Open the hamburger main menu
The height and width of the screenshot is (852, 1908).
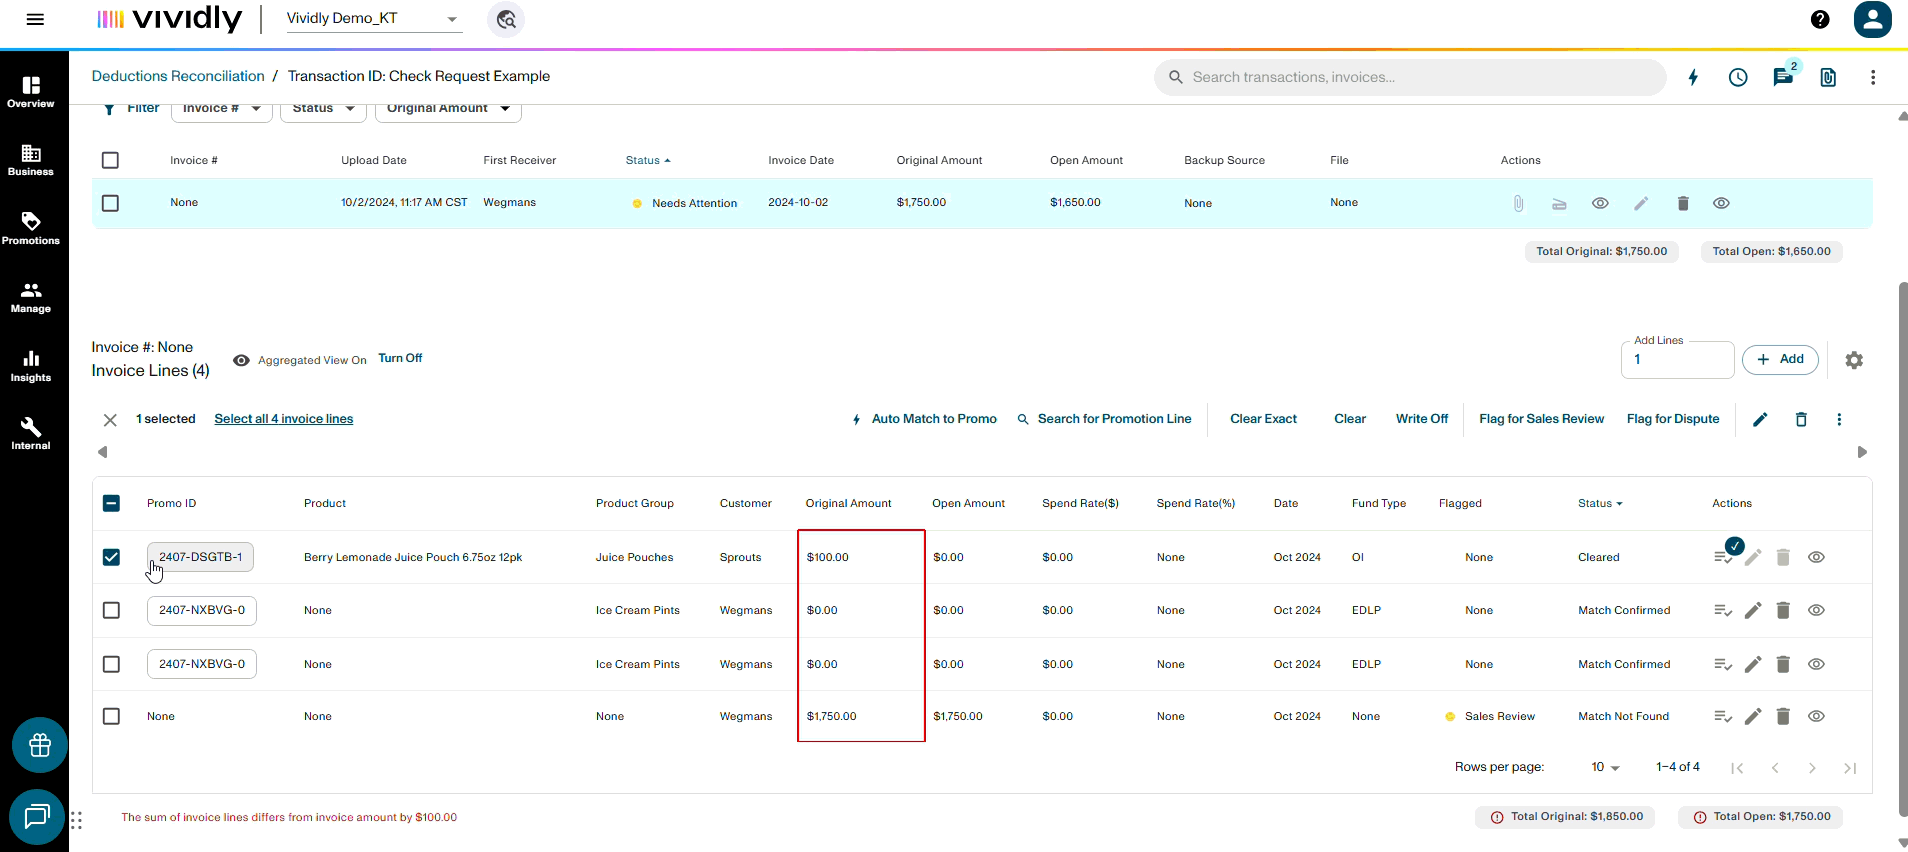(x=35, y=19)
